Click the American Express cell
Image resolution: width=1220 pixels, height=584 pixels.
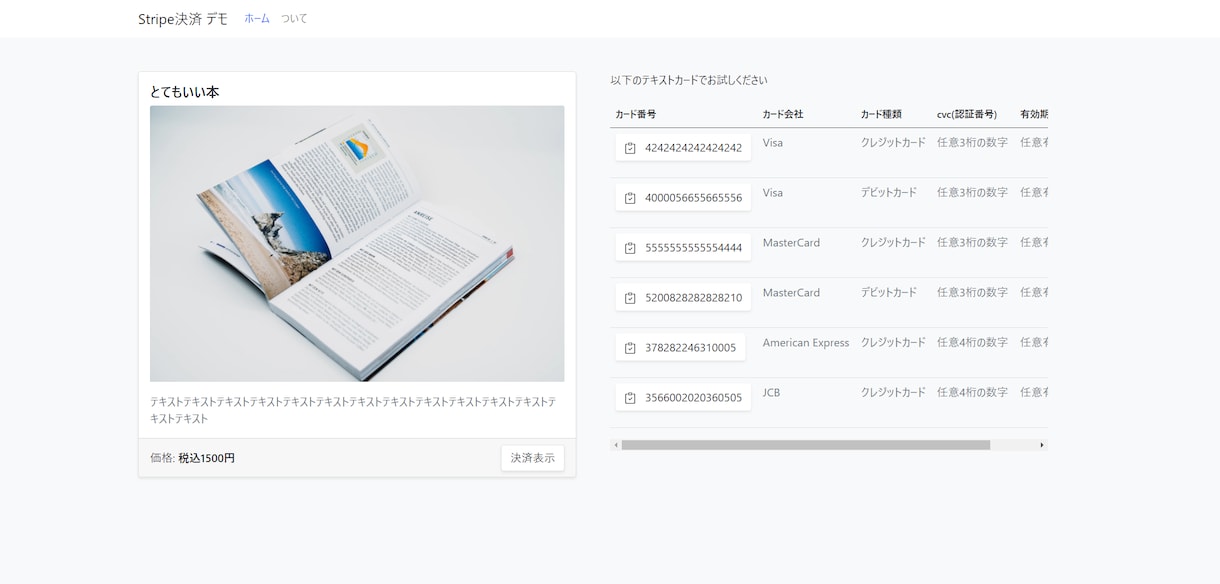(806, 342)
